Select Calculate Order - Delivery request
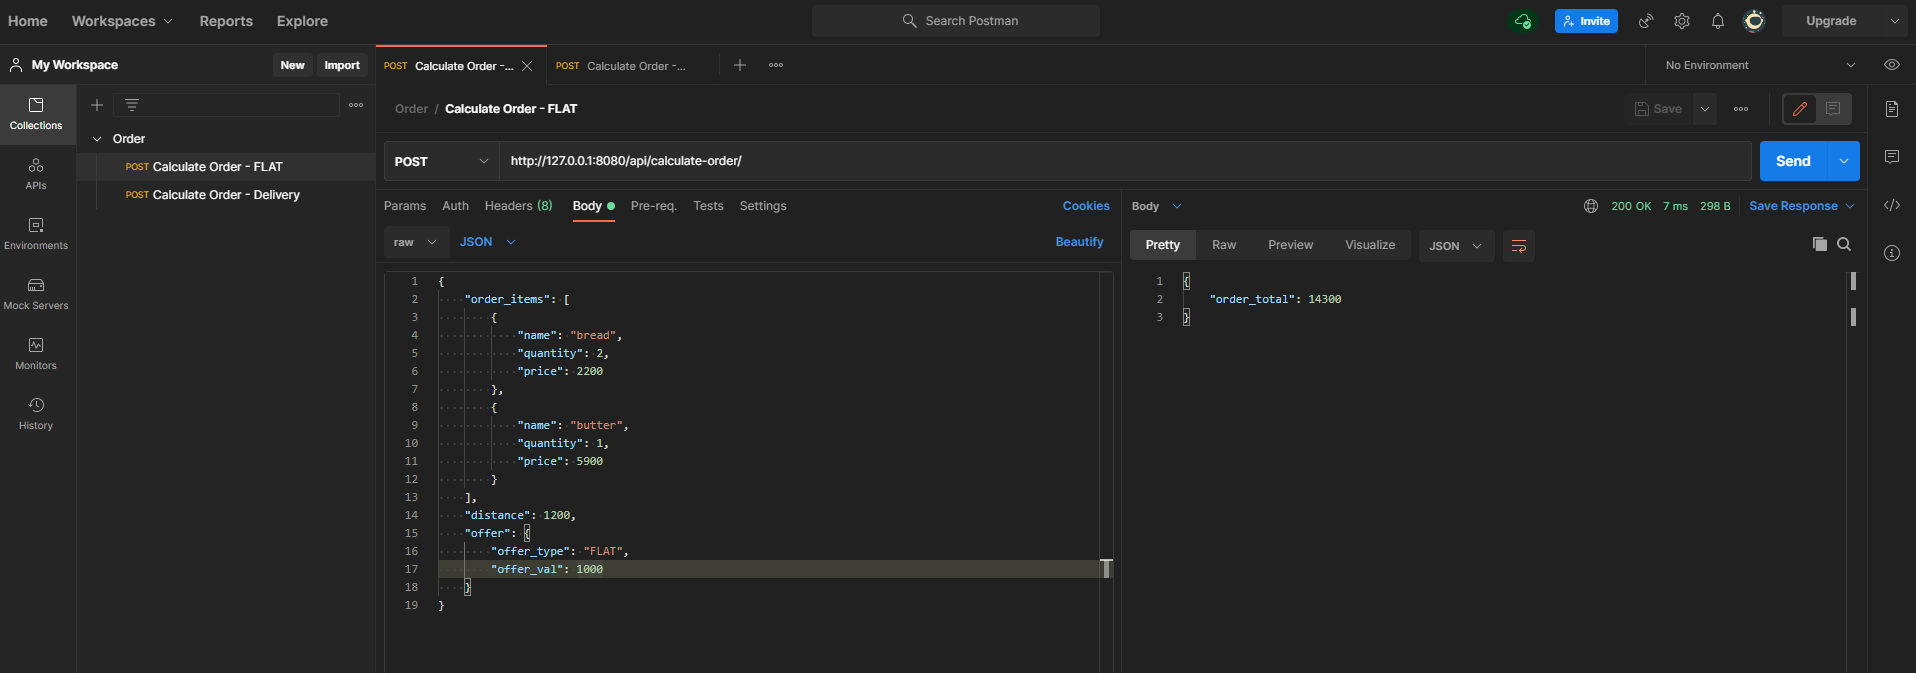The width and height of the screenshot is (1916, 673). pyautogui.click(x=226, y=195)
